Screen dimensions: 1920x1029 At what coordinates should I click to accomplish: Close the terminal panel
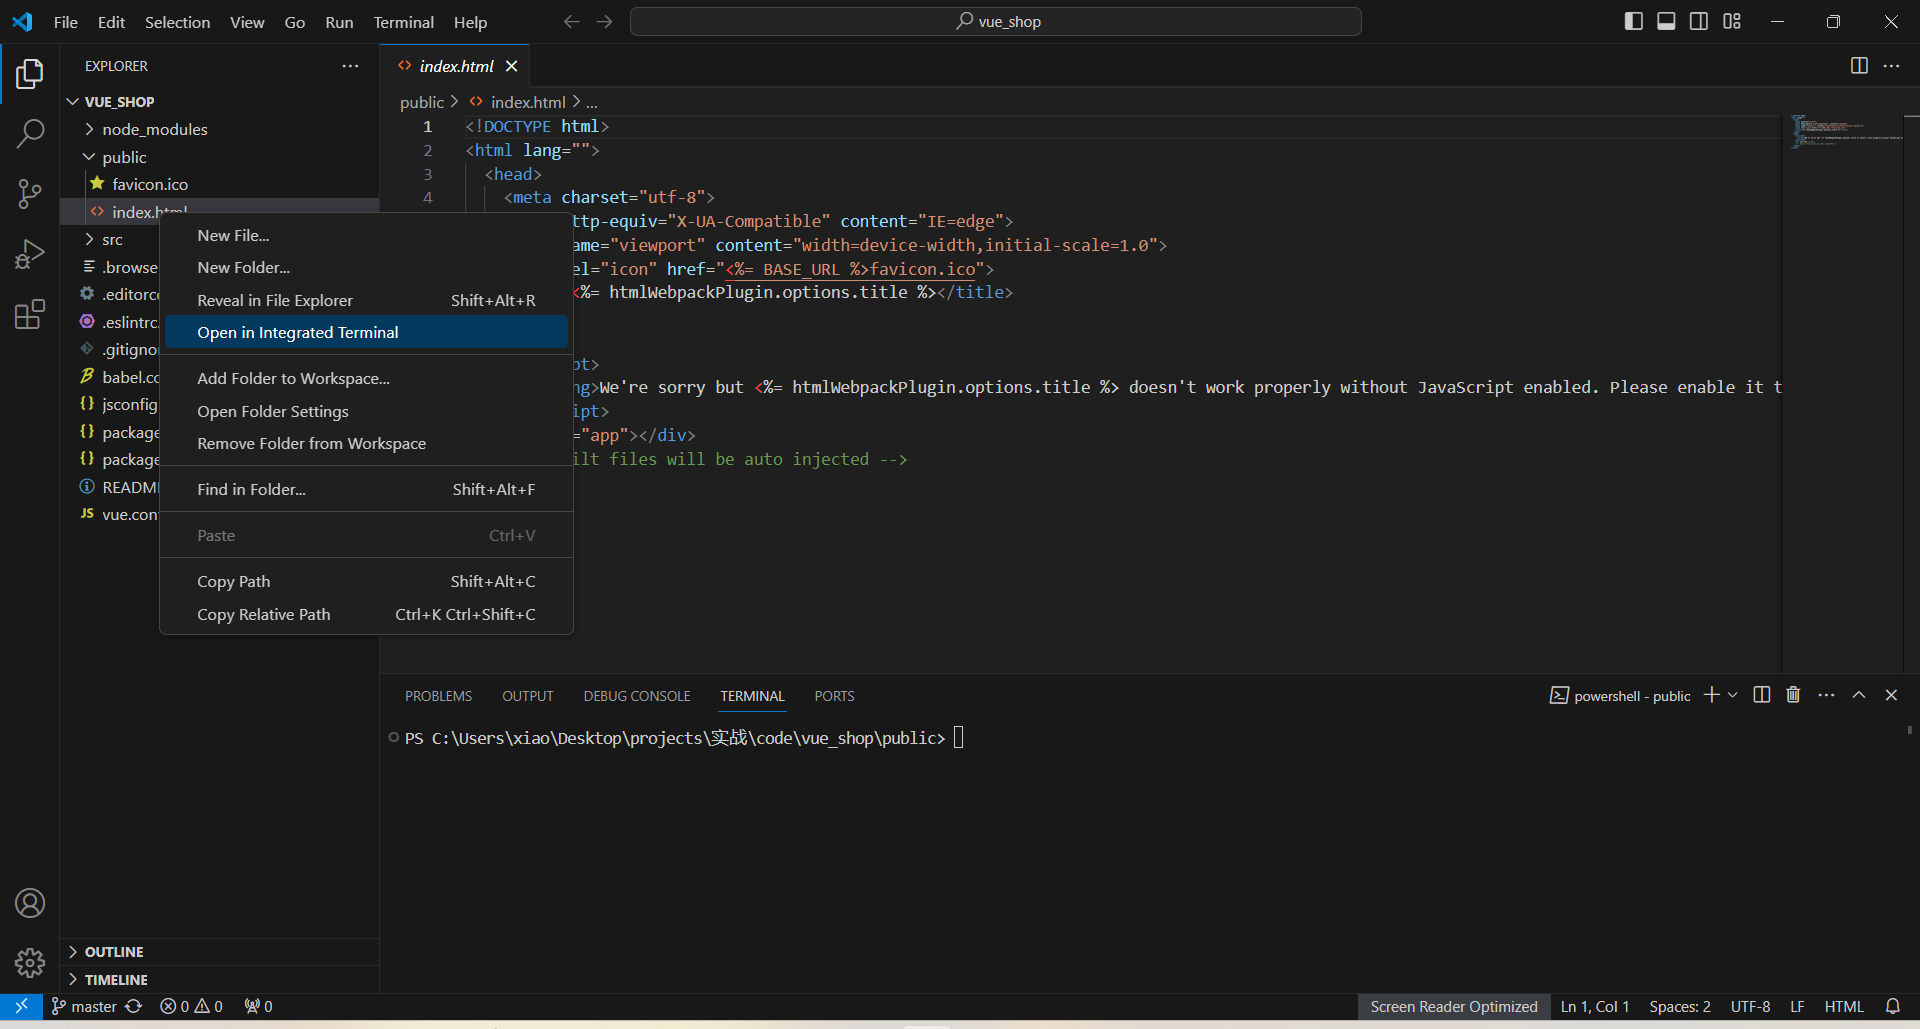1891,695
